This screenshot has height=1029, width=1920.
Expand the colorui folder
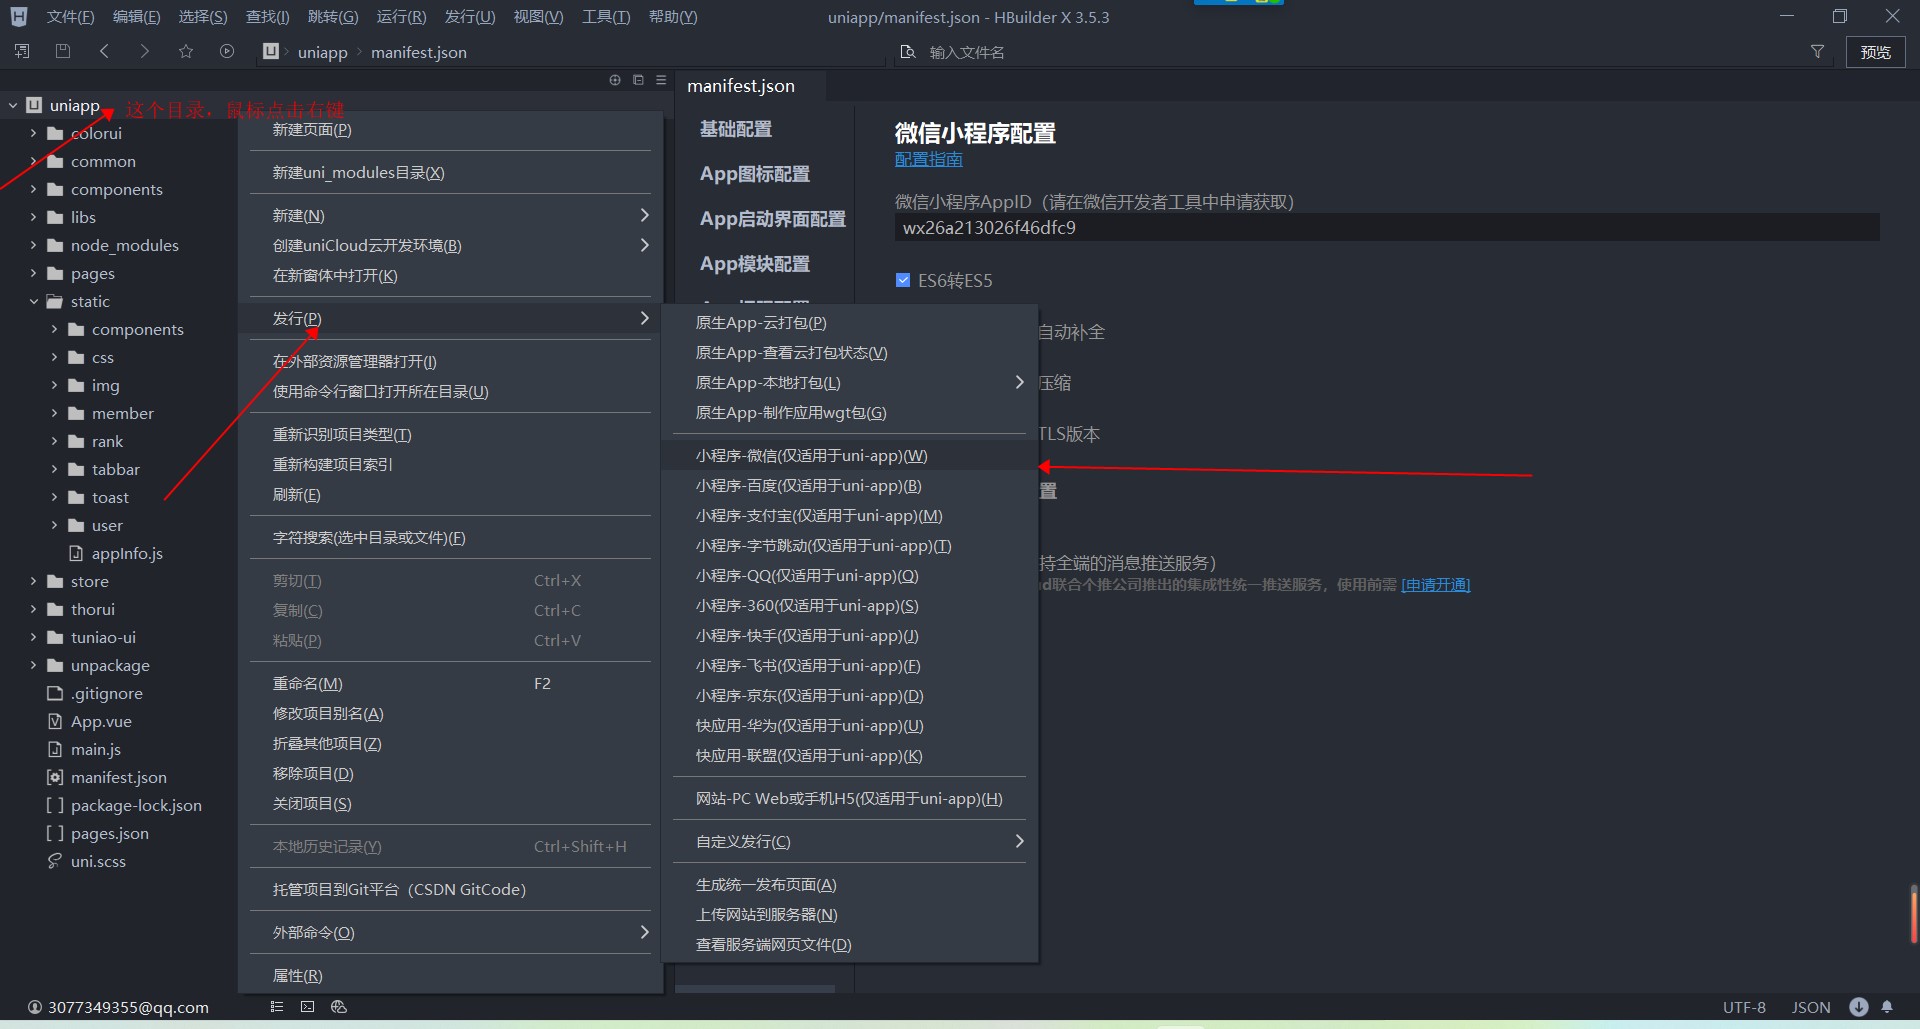[x=33, y=133]
